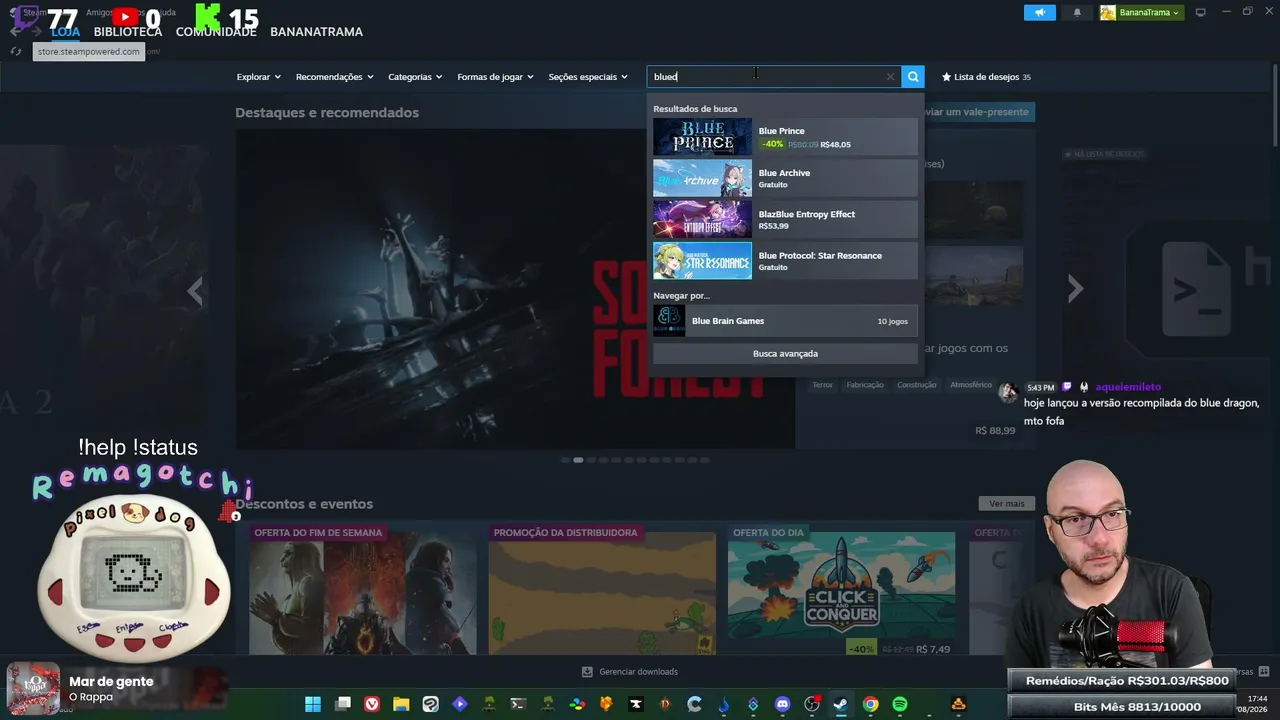Click the Construção tag
This screenshot has width=1280, height=720.
917,385
